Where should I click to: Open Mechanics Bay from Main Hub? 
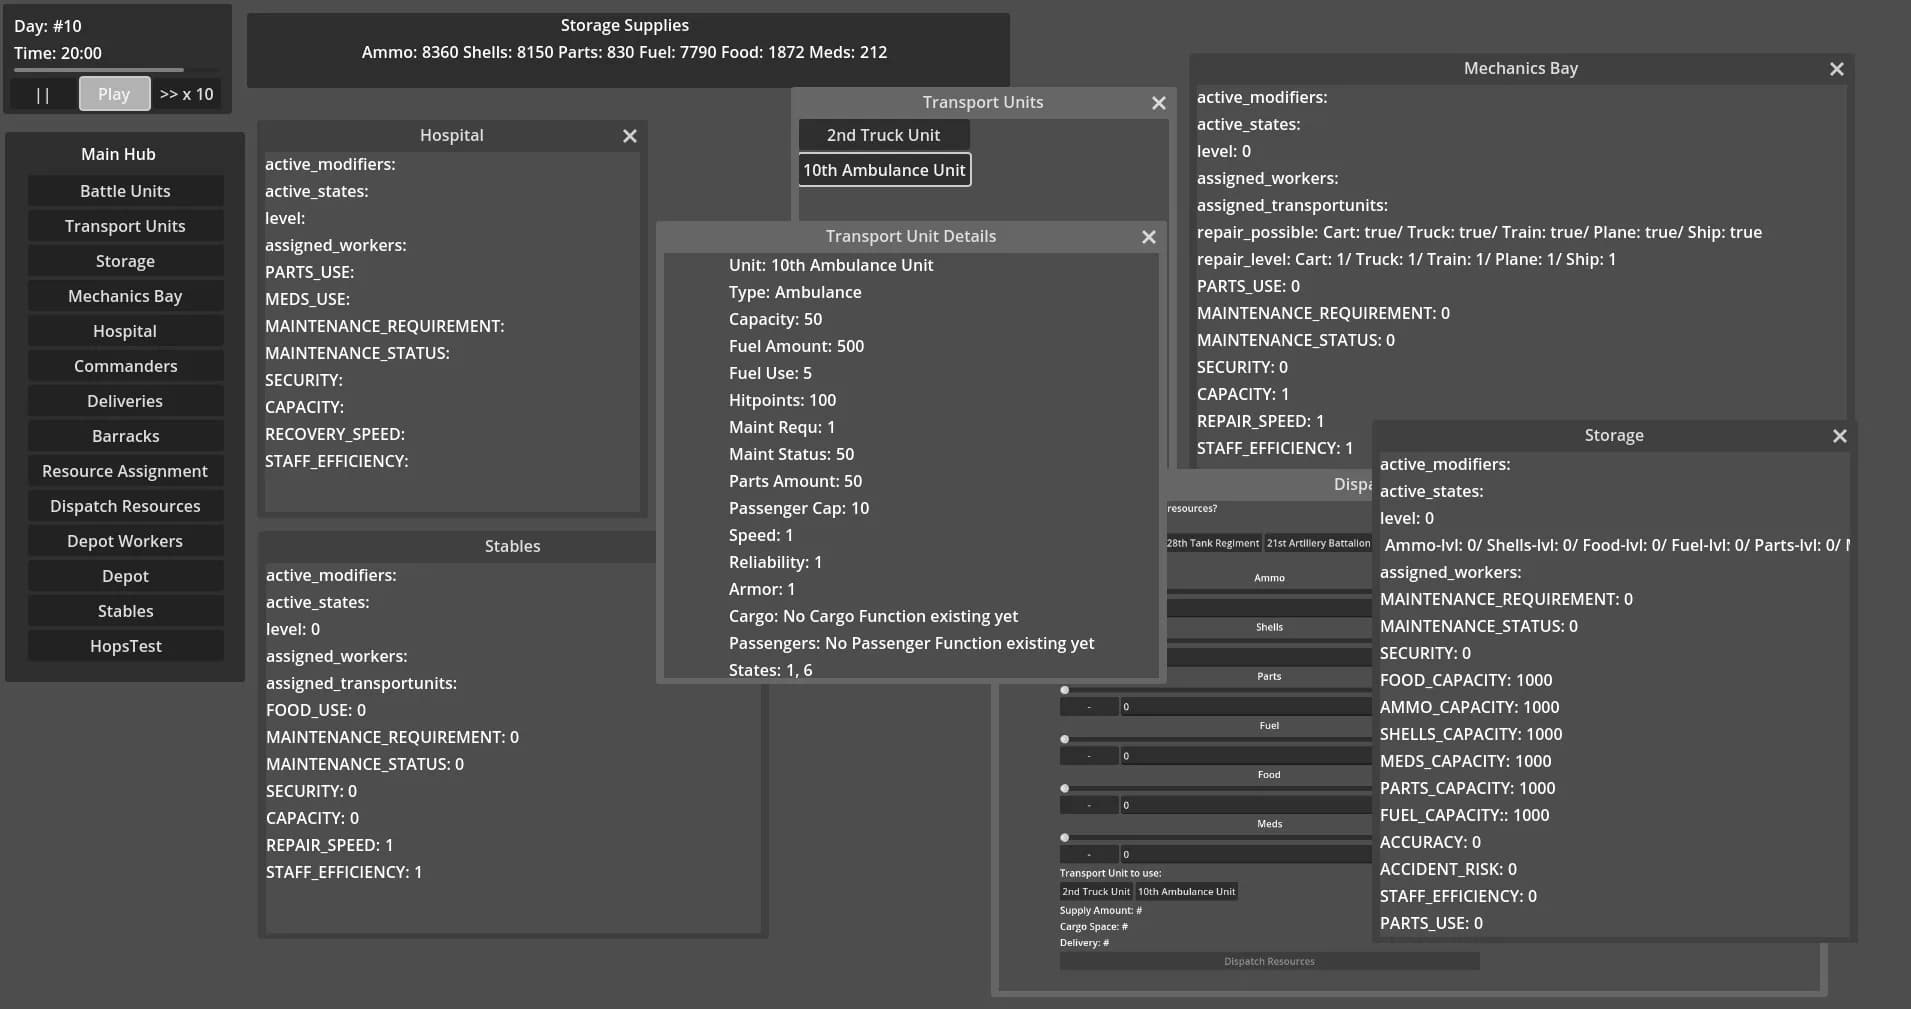pyautogui.click(x=125, y=296)
